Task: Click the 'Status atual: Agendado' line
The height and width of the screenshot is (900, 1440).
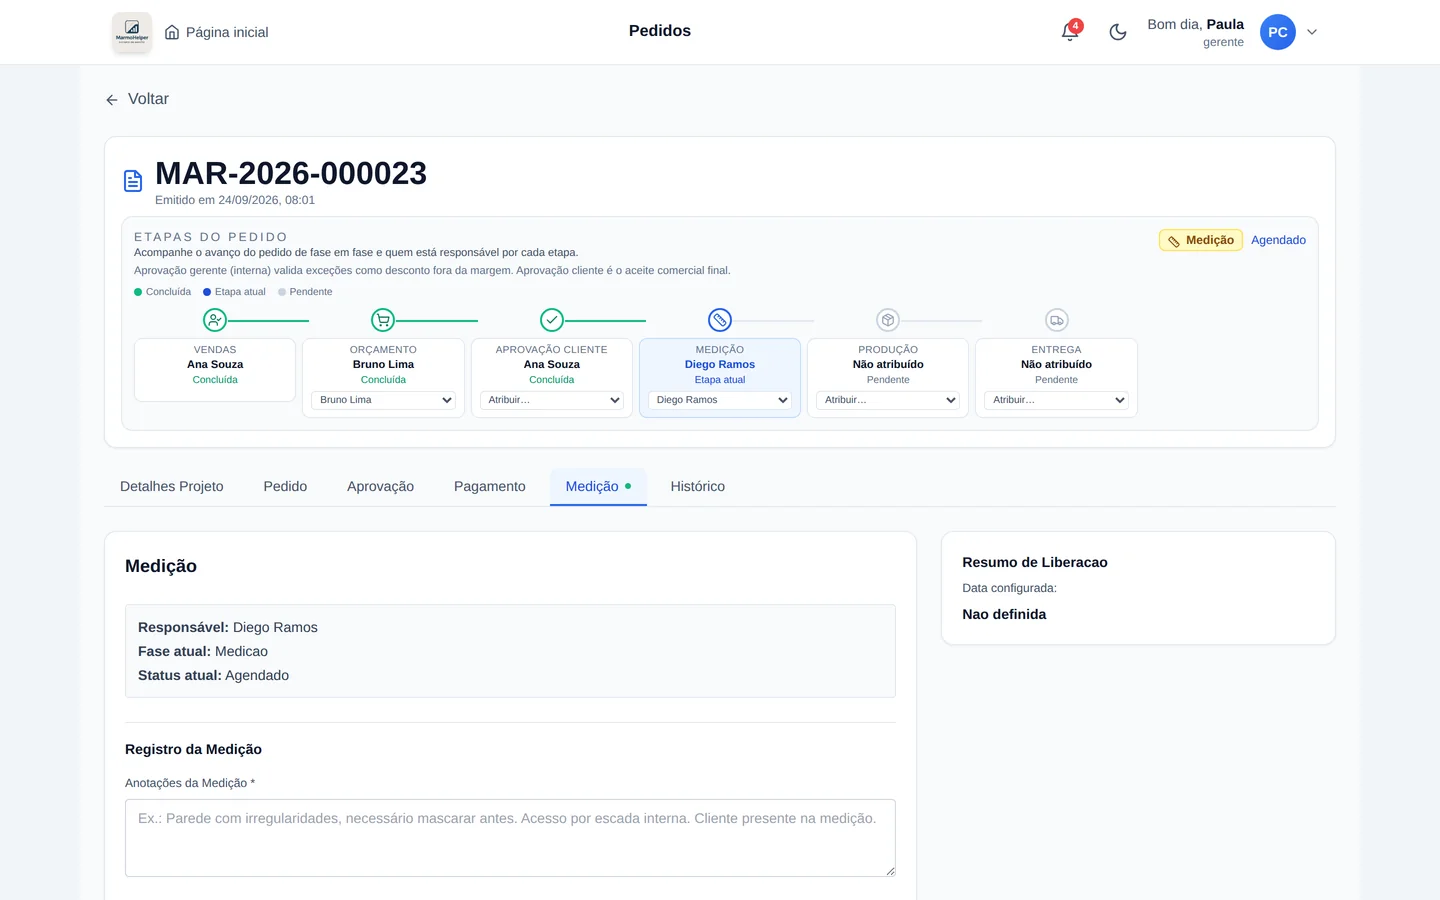Action: click(213, 676)
